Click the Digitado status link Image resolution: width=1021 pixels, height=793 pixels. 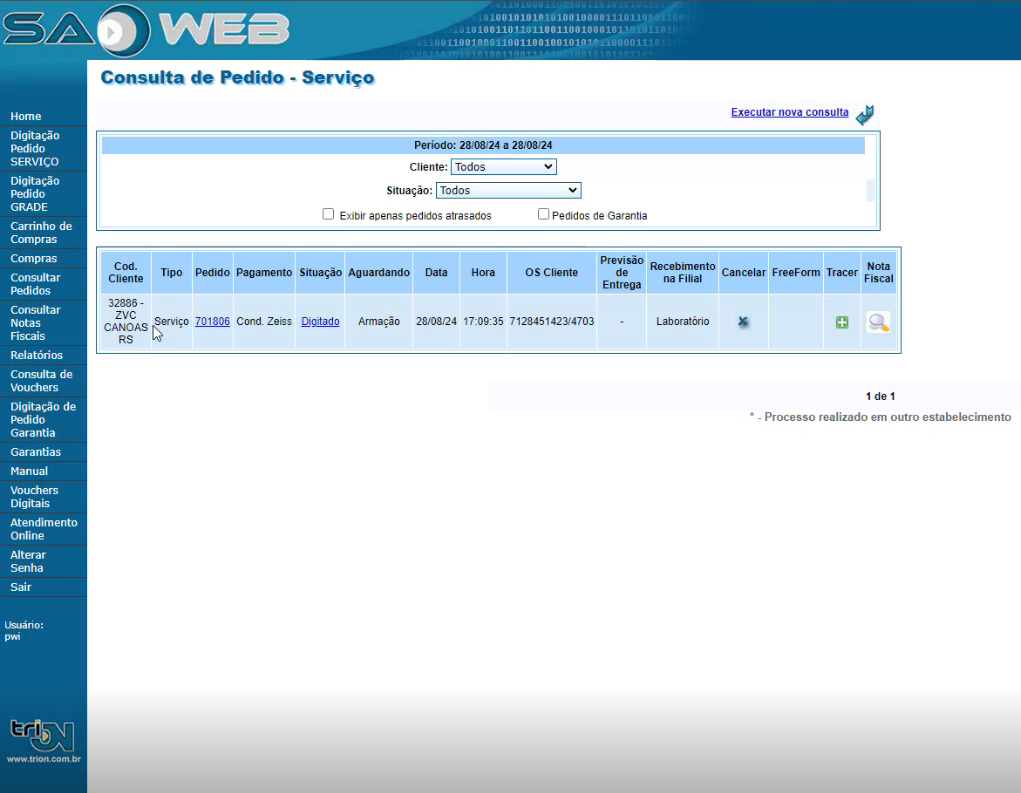(x=320, y=321)
